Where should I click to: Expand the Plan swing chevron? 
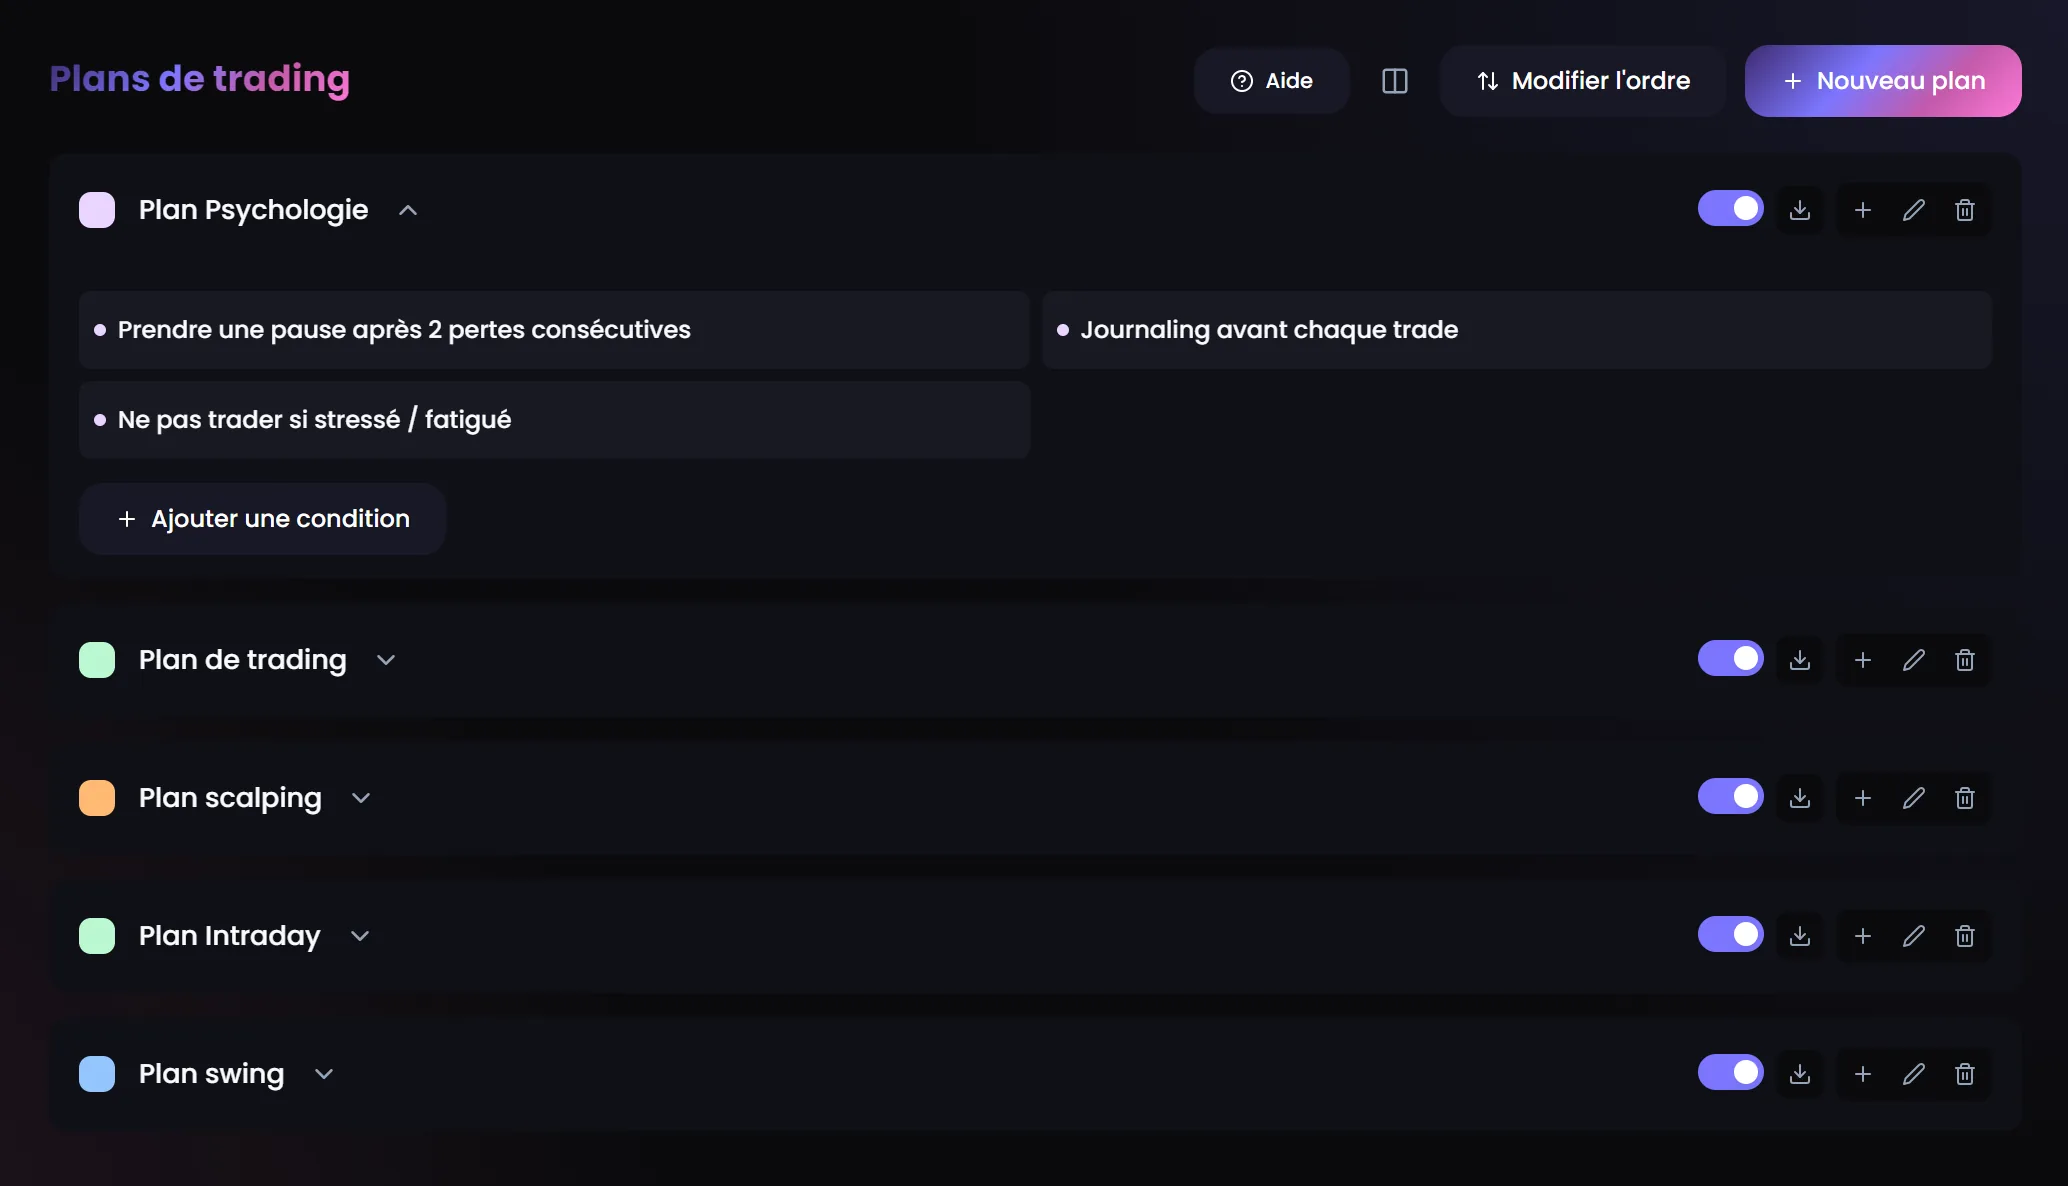tap(323, 1074)
